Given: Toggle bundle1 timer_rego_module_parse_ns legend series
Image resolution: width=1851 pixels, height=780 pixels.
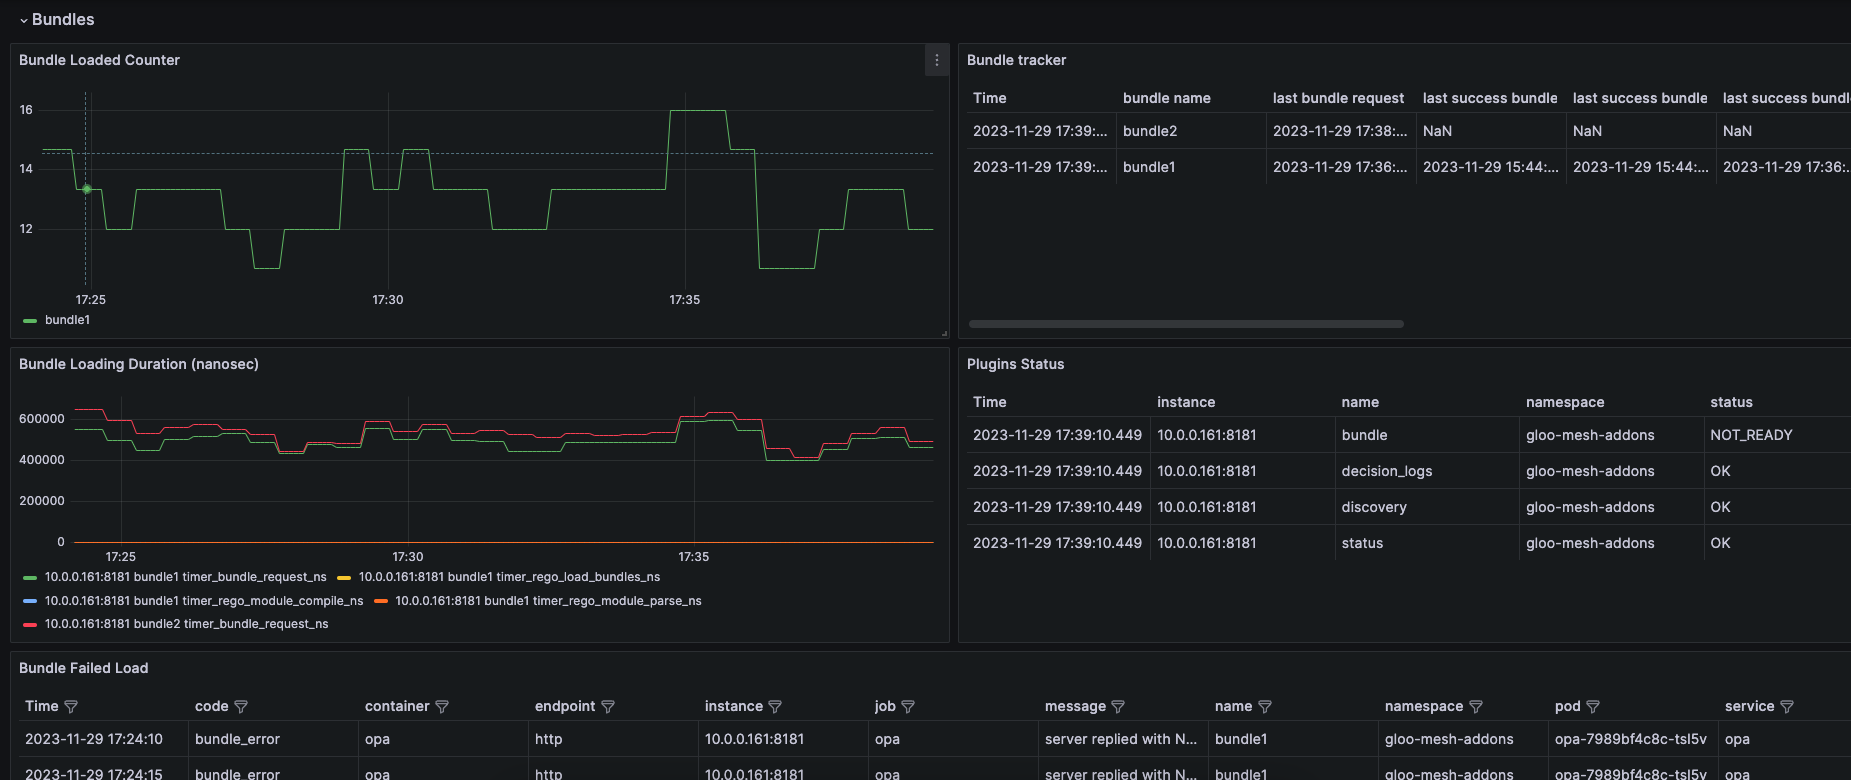Looking at the screenshot, I should pyautogui.click(x=548, y=601).
